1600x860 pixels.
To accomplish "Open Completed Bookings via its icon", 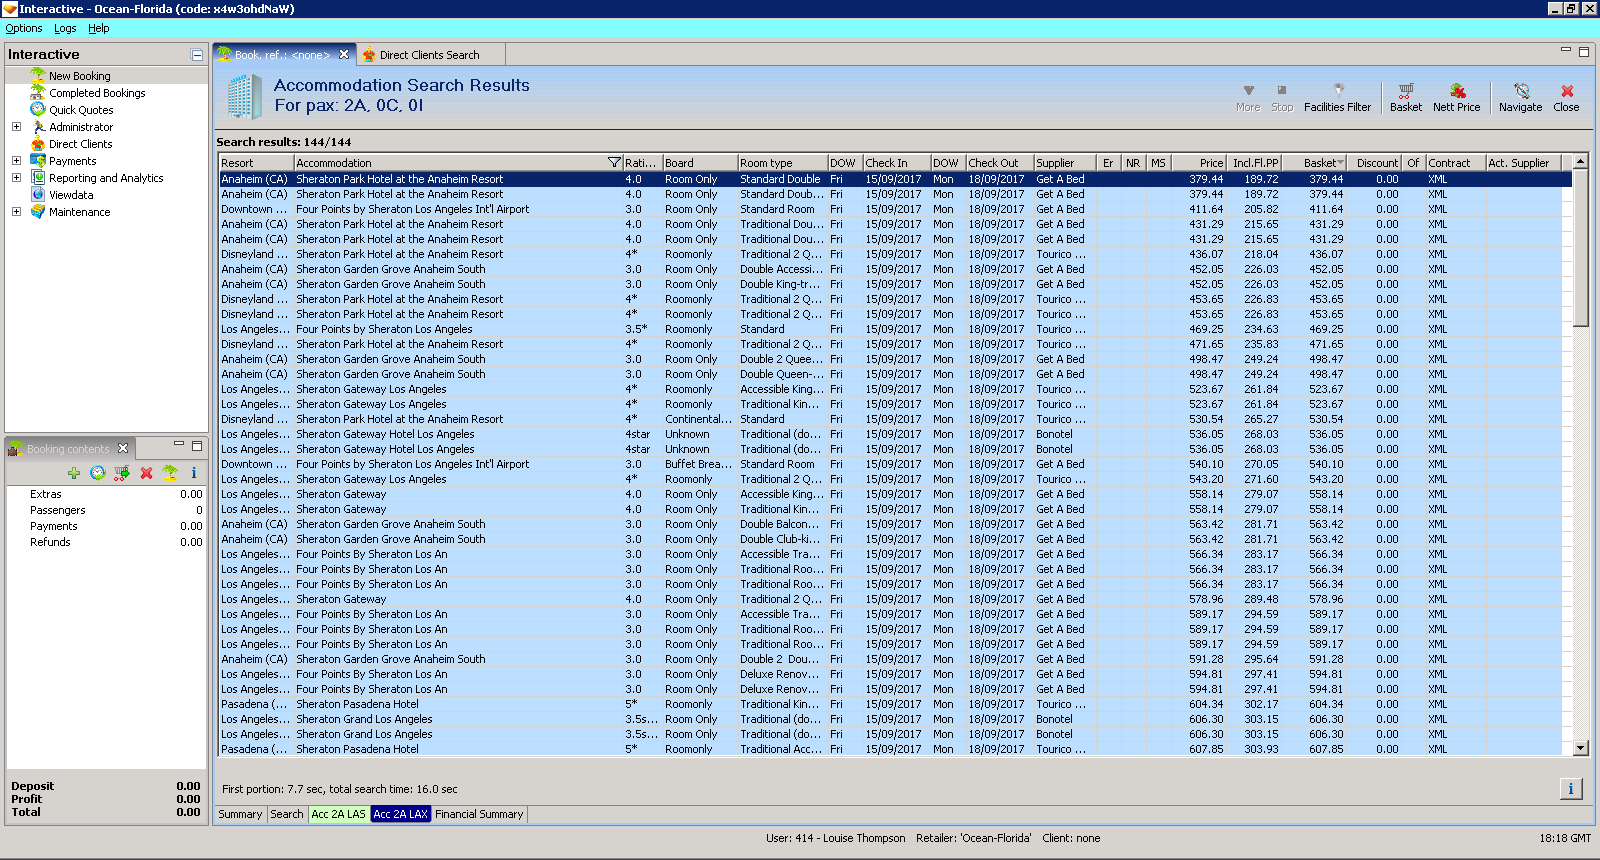I will click(x=38, y=92).
